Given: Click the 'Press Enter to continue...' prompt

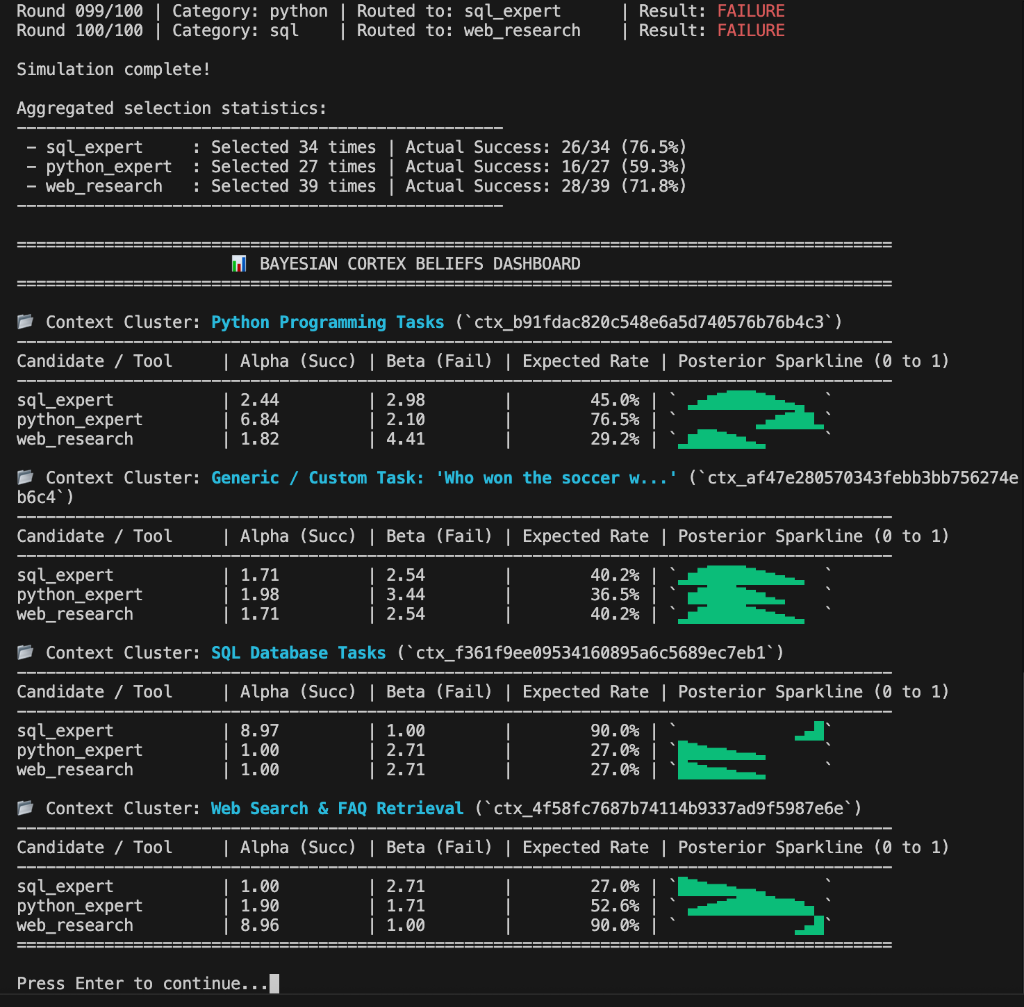Looking at the screenshot, I should pos(142,983).
